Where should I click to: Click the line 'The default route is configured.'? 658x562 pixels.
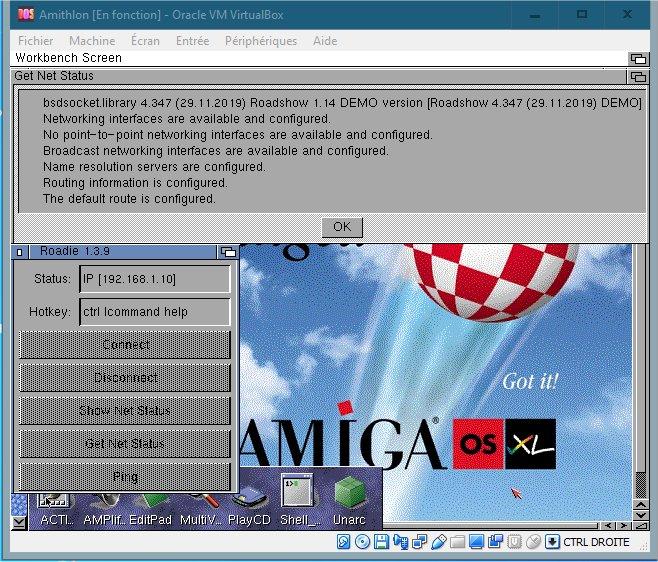coord(129,199)
